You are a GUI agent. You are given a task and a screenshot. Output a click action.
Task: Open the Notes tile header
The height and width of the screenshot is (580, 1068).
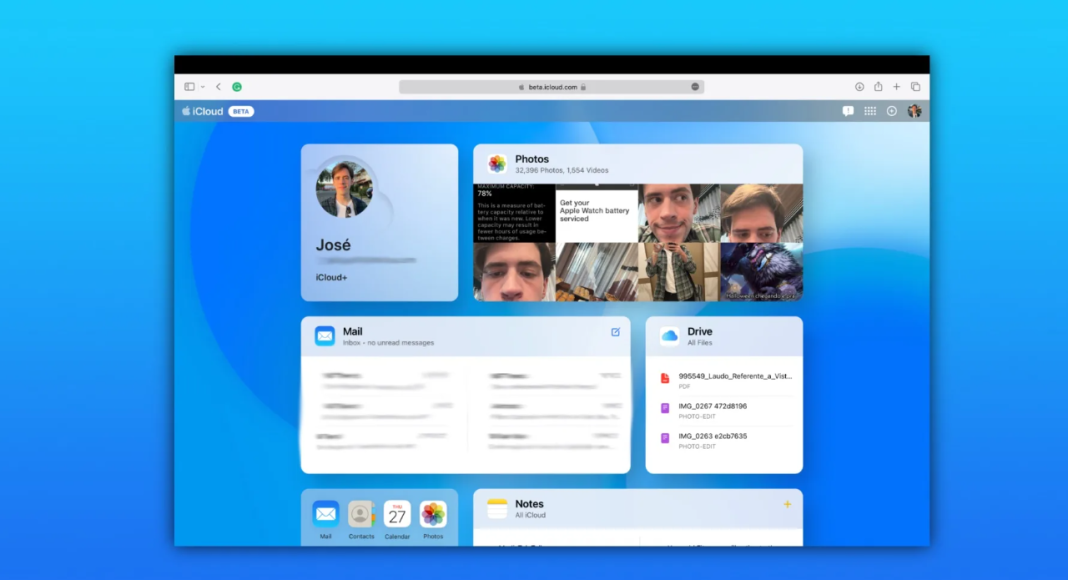[638, 509]
